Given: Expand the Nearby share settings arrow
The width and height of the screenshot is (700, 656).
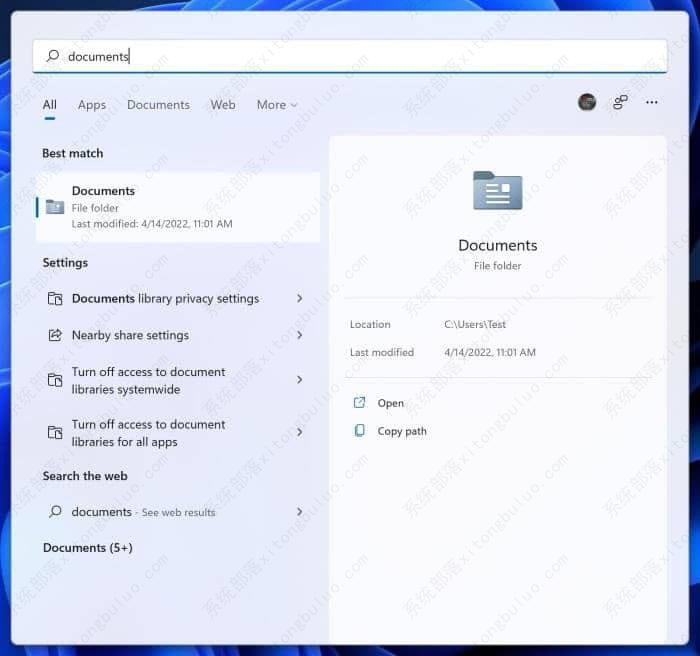Looking at the screenshot, I should coord(299,335).
